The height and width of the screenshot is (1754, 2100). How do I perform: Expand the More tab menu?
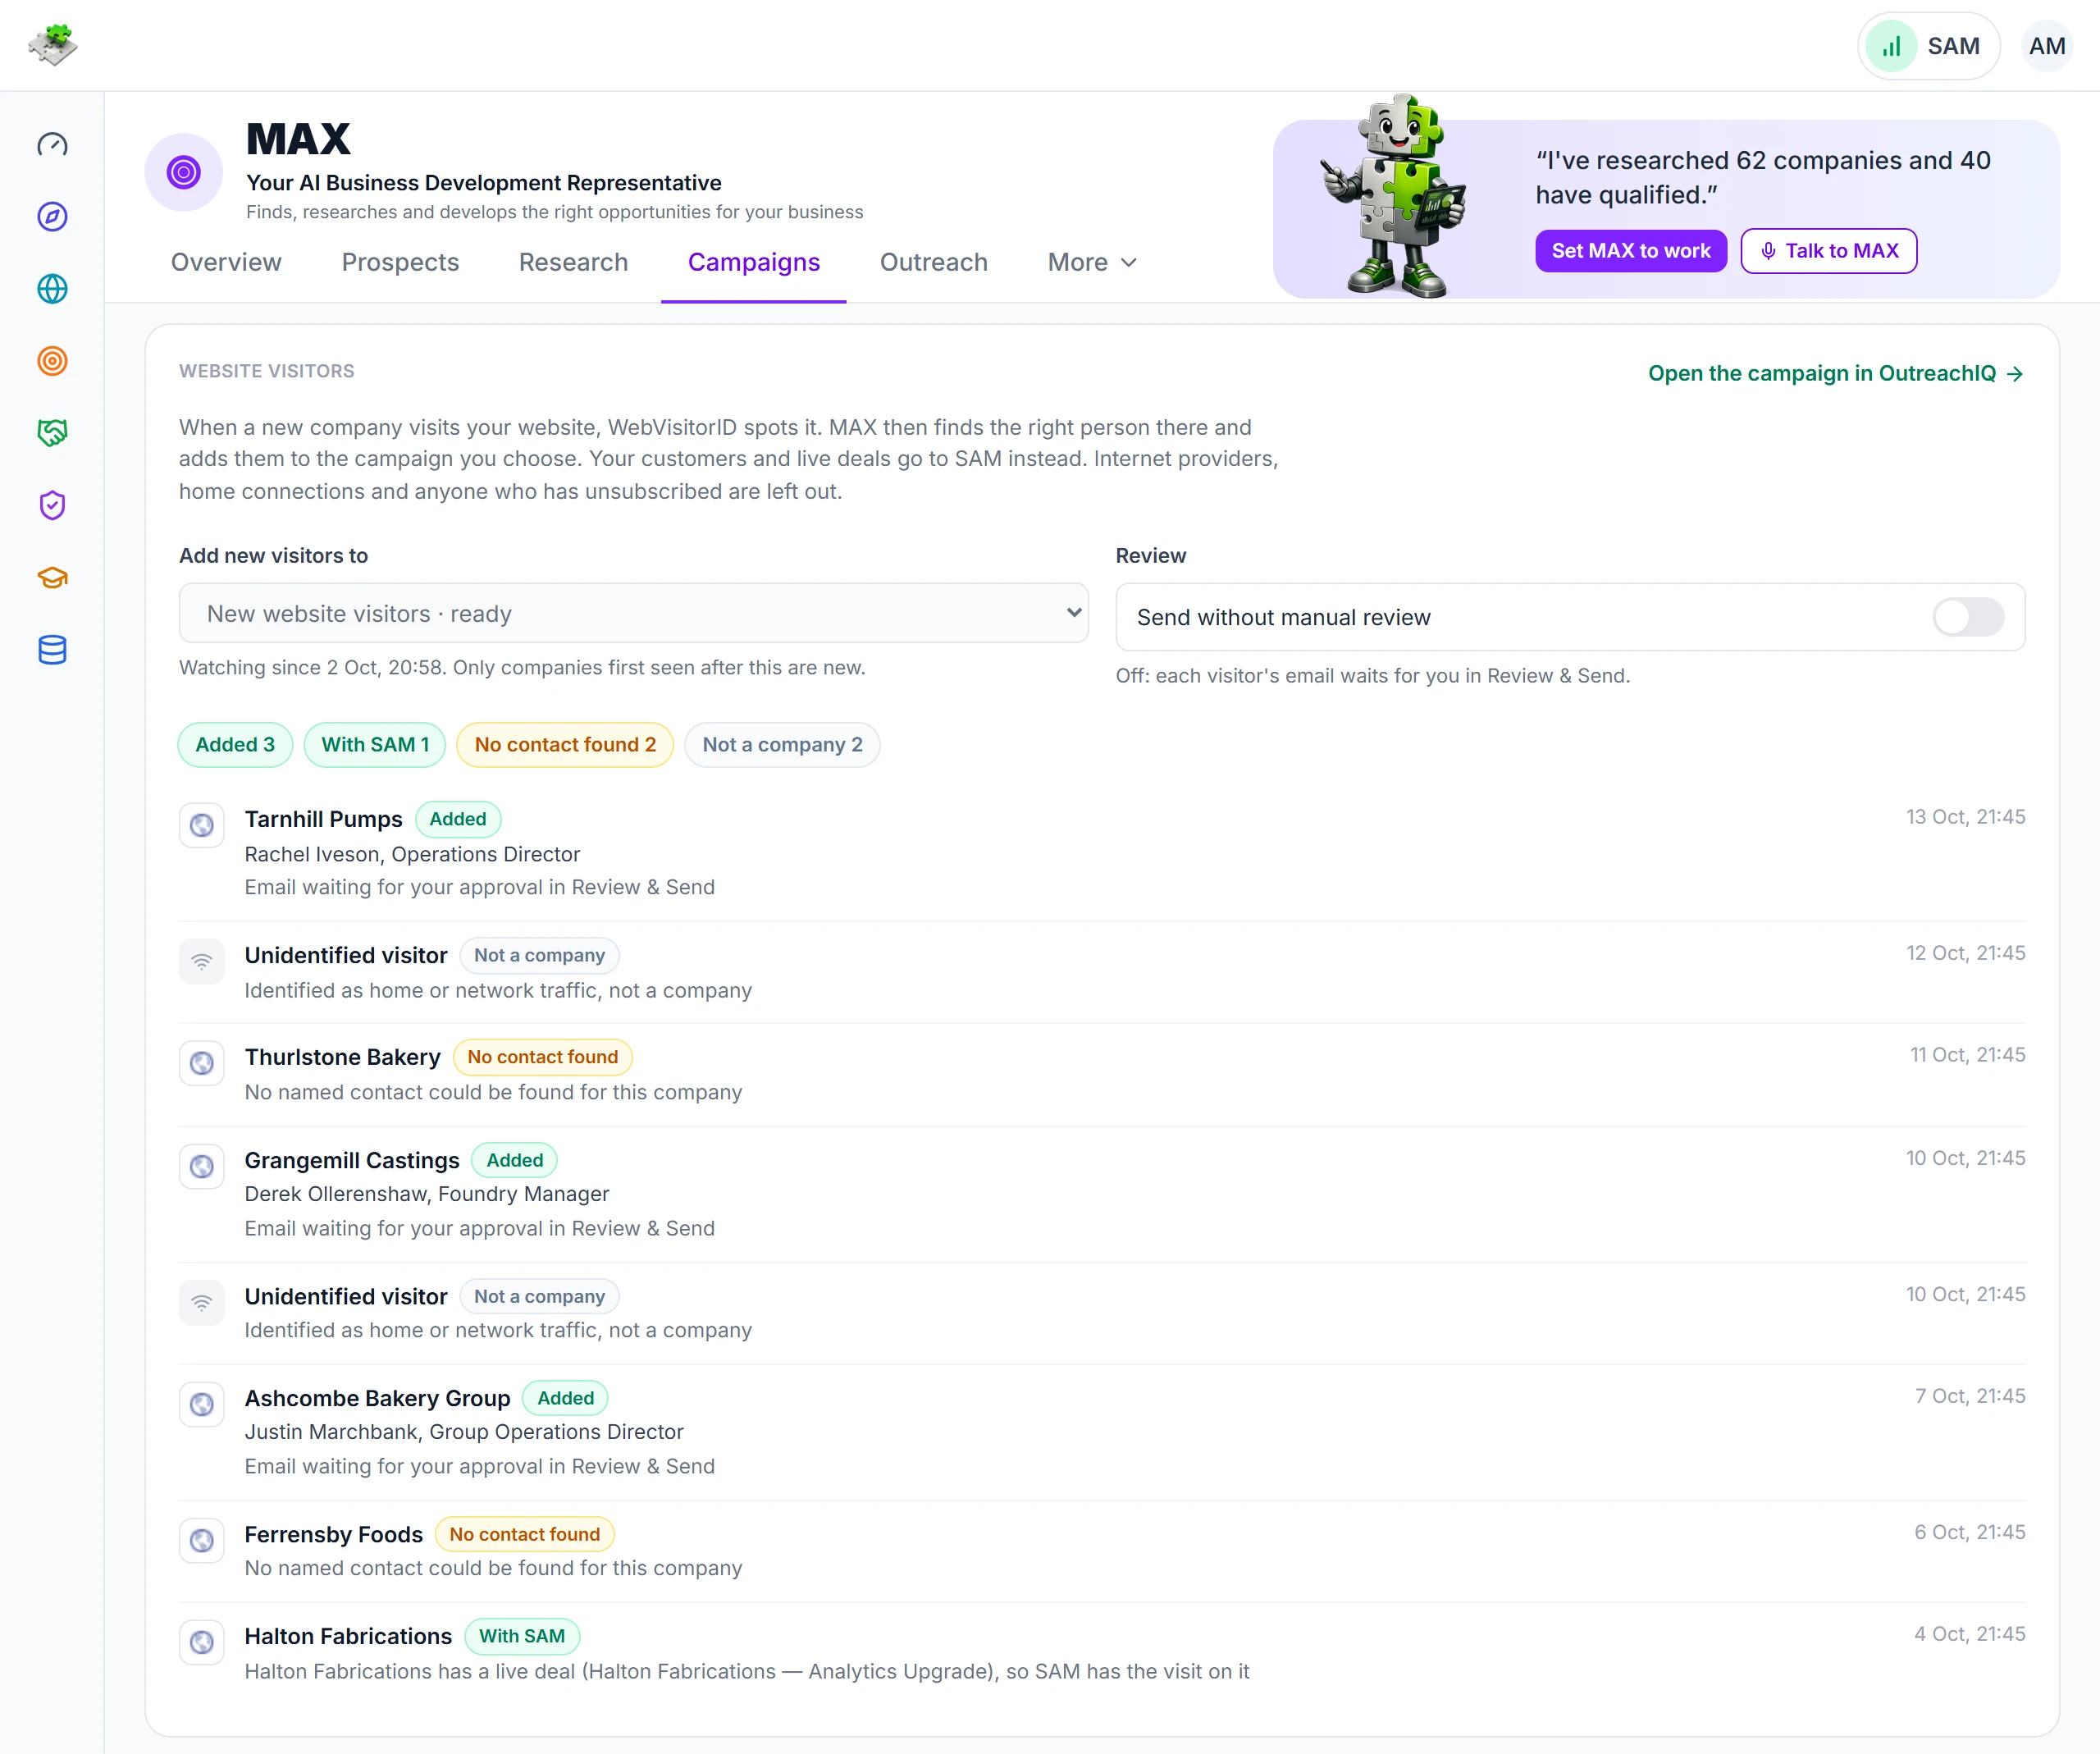[x=1092, y=262]
